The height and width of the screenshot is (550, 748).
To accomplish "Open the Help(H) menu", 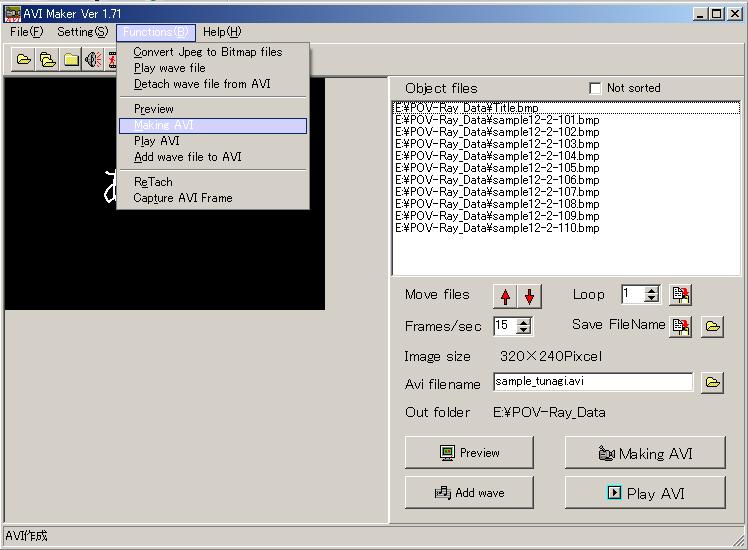I will (x=222, y=32).
